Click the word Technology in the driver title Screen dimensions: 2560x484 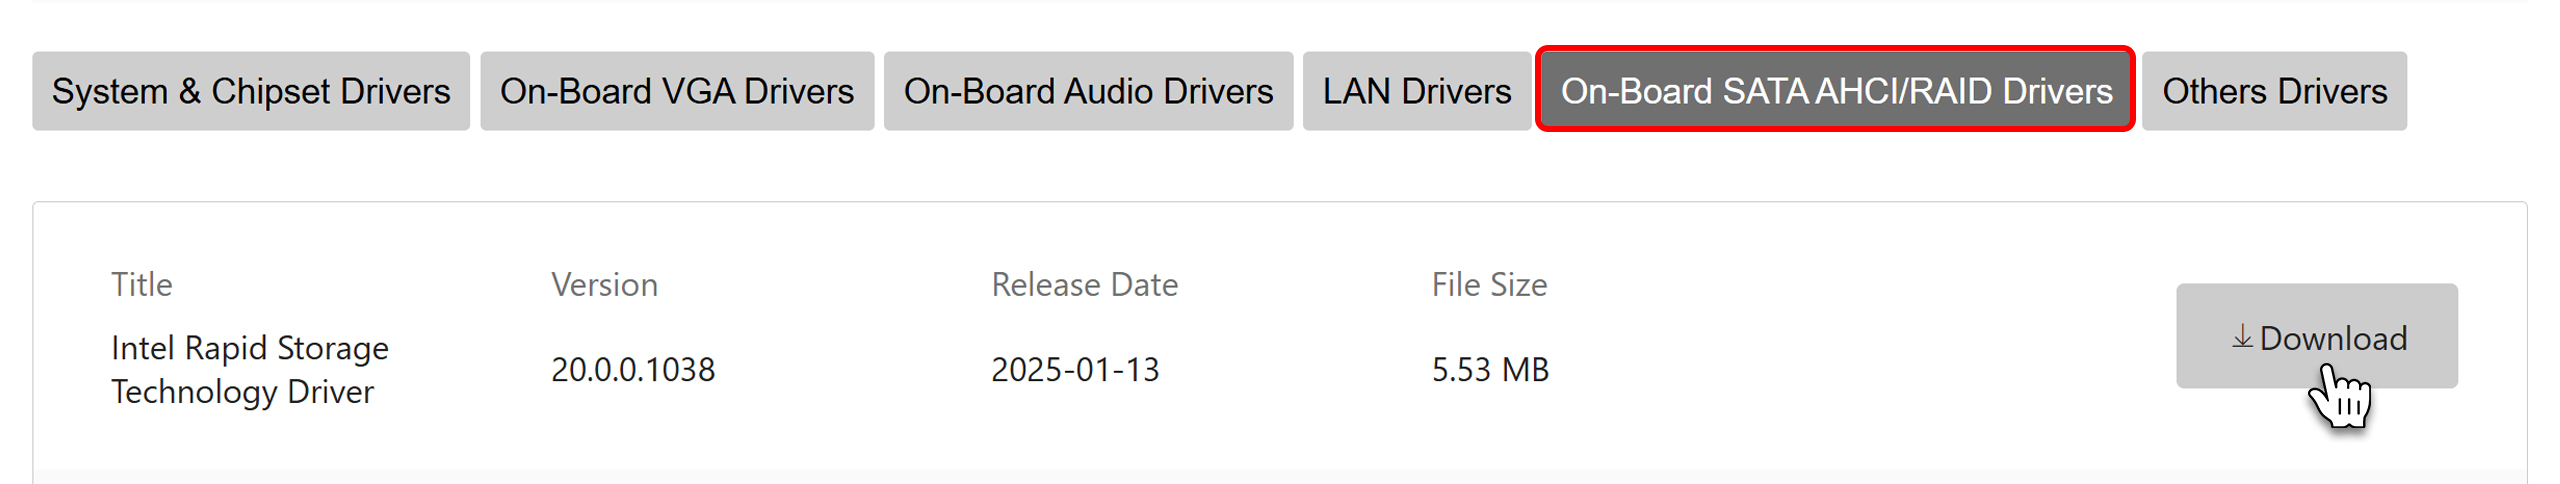[x=194, y=392]
